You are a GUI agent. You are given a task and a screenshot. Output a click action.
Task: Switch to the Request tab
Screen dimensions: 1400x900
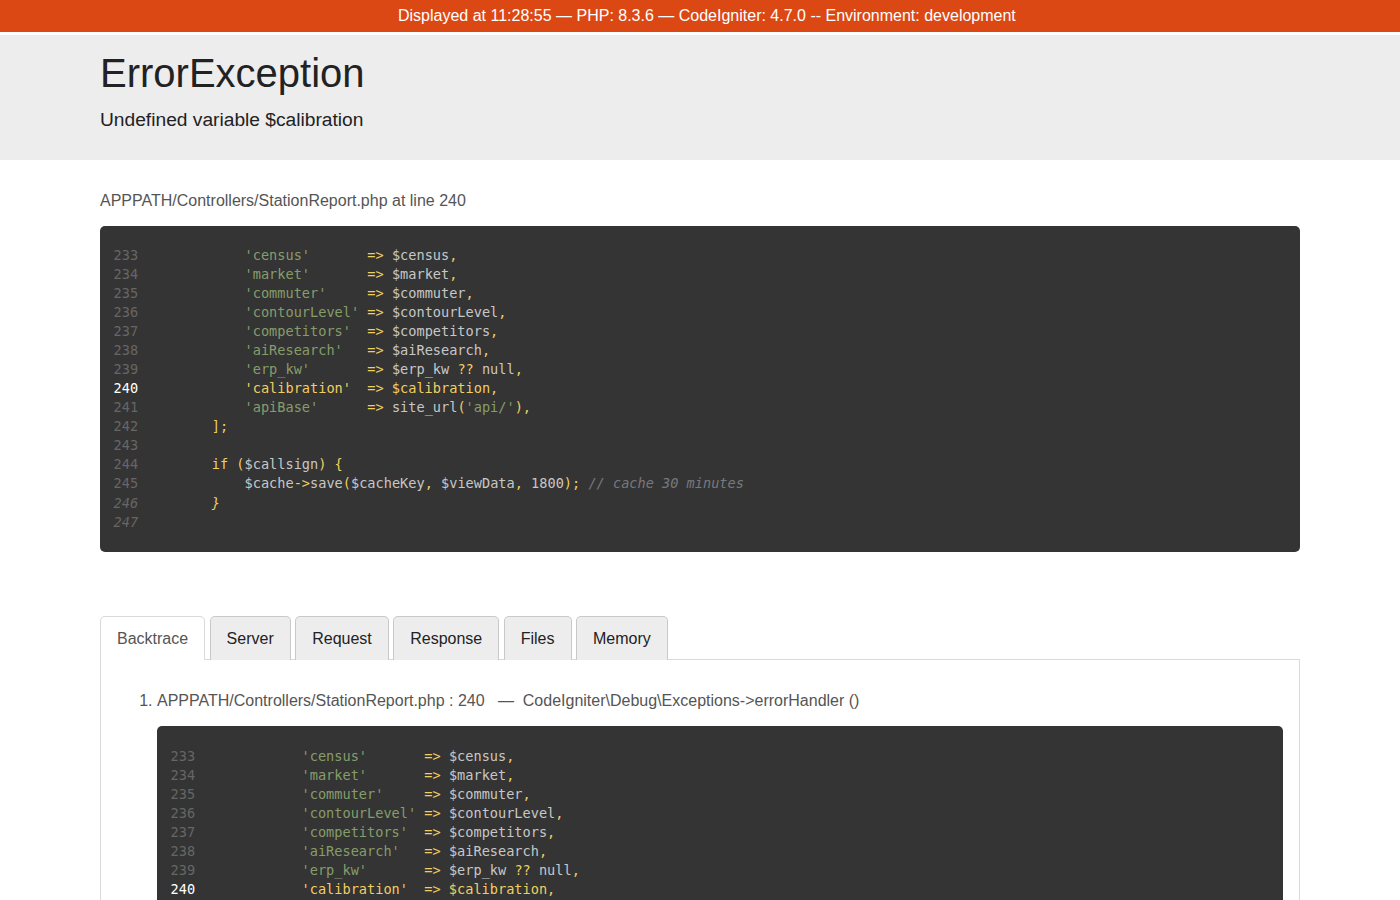coord(342,638)
